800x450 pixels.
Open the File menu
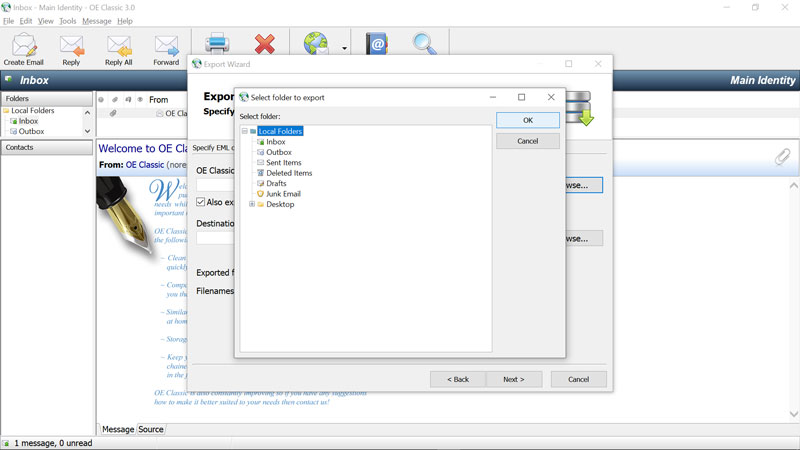coord(8,21)
